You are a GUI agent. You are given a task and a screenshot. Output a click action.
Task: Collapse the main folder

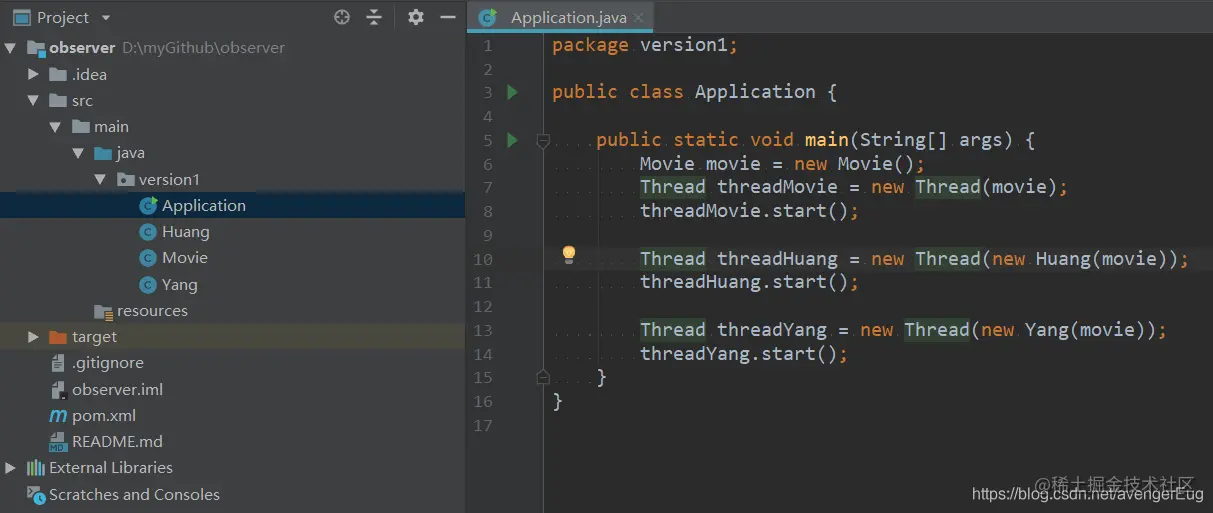[55, 127]
